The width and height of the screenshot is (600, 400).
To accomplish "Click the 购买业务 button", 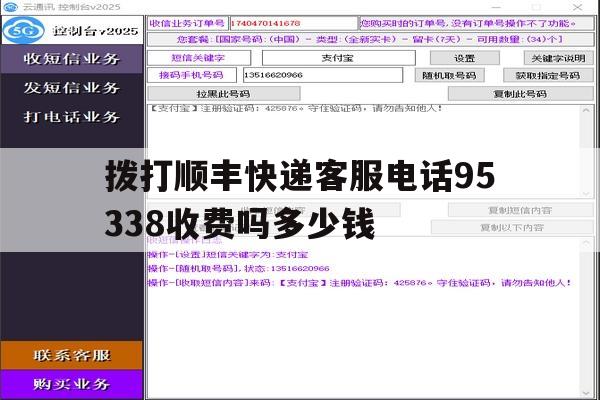I will click(x=72, y=384).
